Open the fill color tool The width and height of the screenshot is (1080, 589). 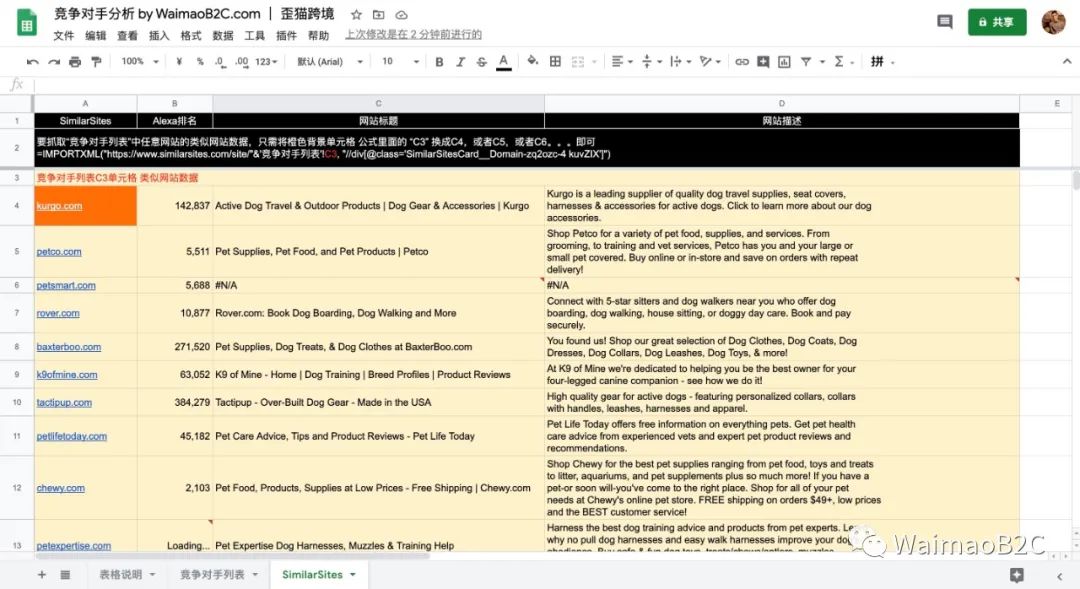click(x=531, y=61)
